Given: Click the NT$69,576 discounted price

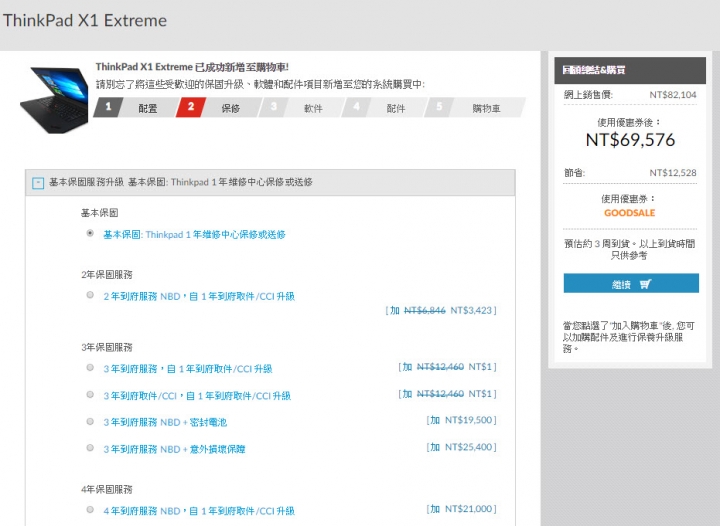Looking at the screenshot, I should pos(630,140).
